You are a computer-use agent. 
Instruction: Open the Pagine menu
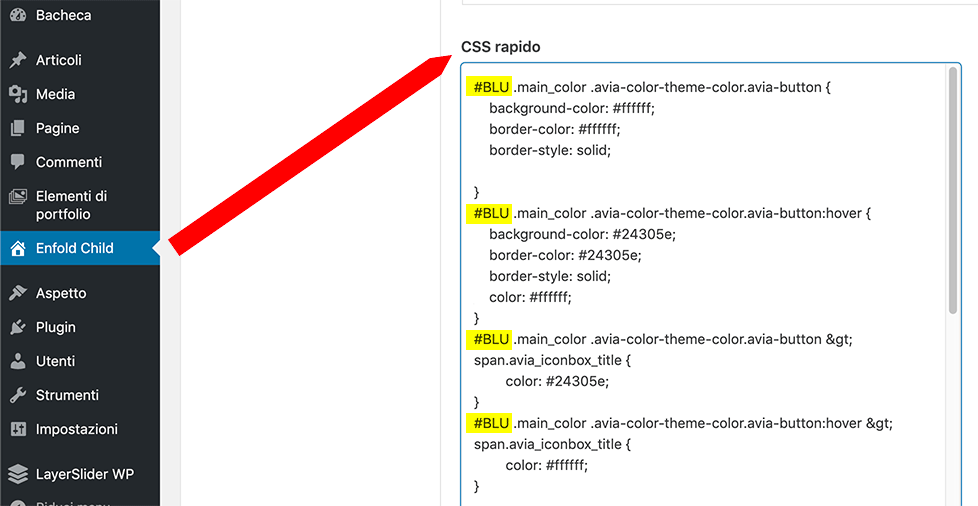coord(80,128)
